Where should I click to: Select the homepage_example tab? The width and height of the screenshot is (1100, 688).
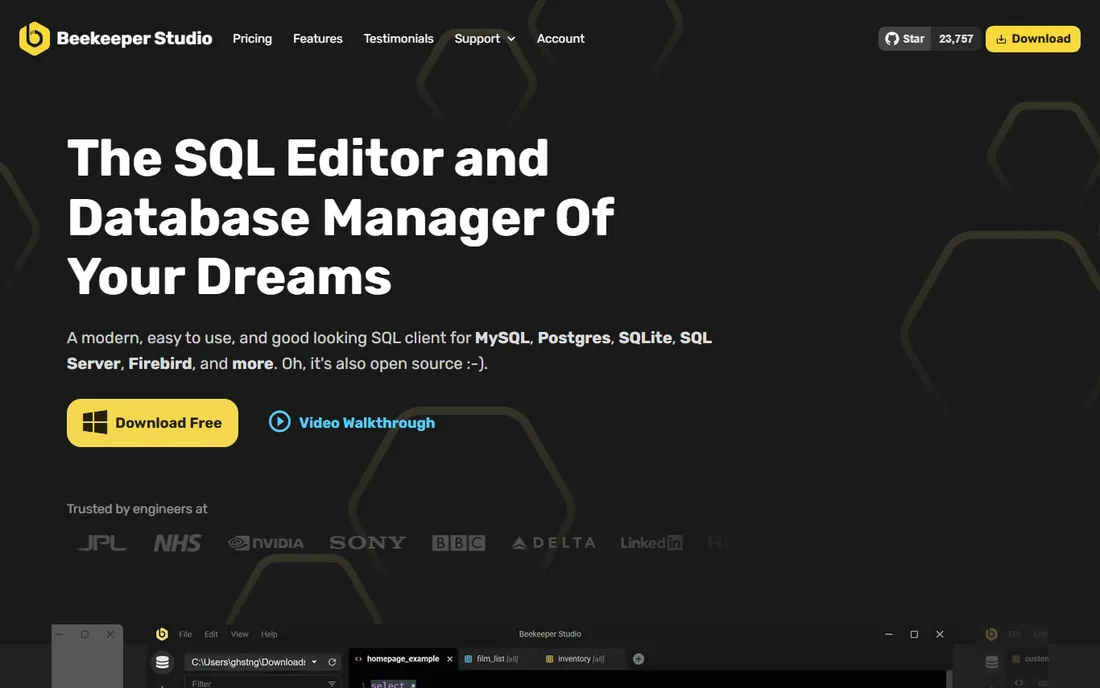(x=402, y=659)
